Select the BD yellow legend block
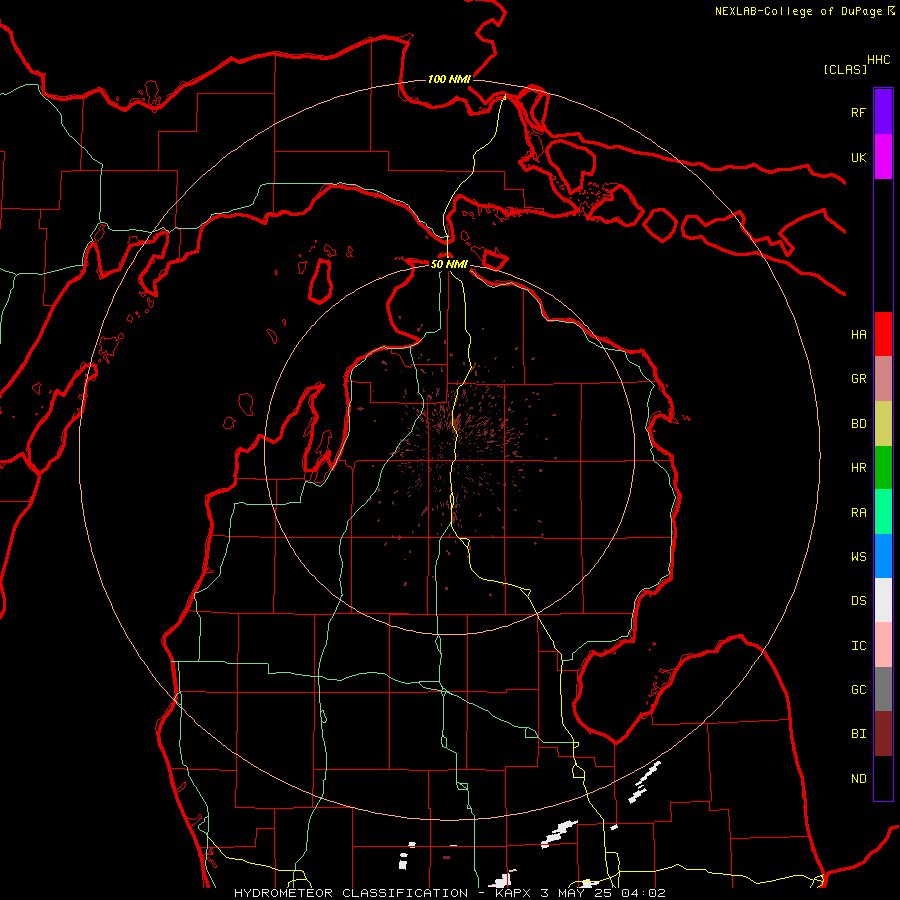 (x=883, y=423)
